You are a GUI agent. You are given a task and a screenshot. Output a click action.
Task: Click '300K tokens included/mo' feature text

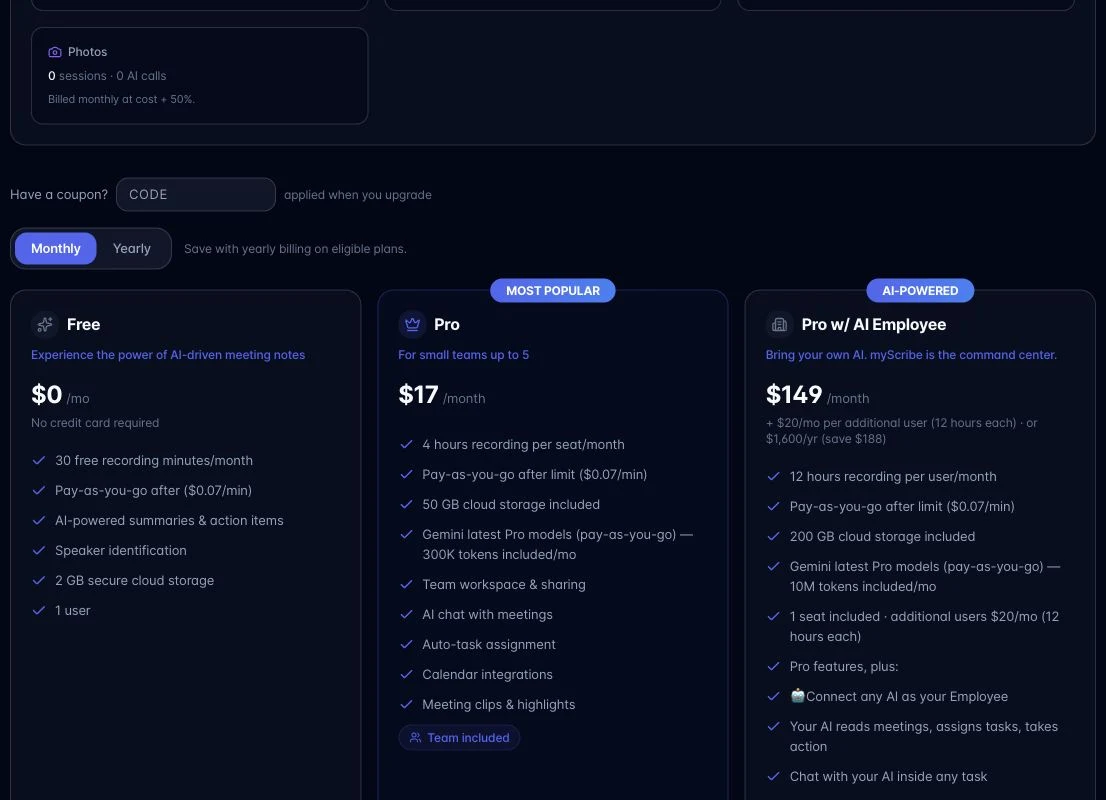coord(499,554)
